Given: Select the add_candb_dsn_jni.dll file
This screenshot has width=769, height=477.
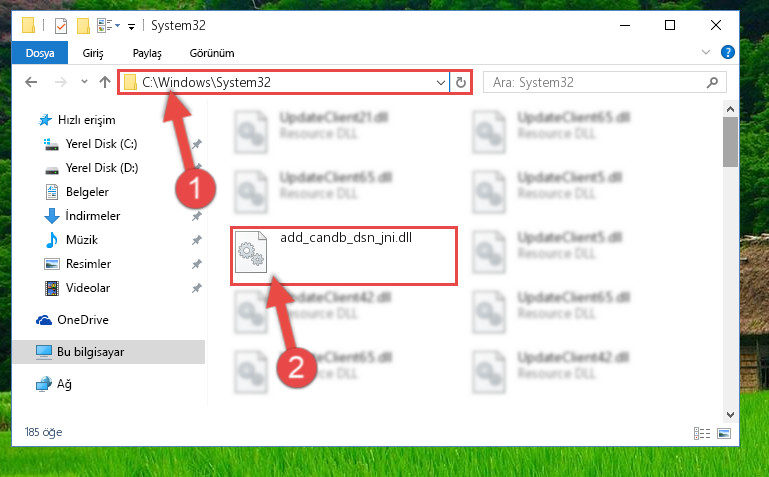Looking at the screenshot, I should tap(343, 255).
